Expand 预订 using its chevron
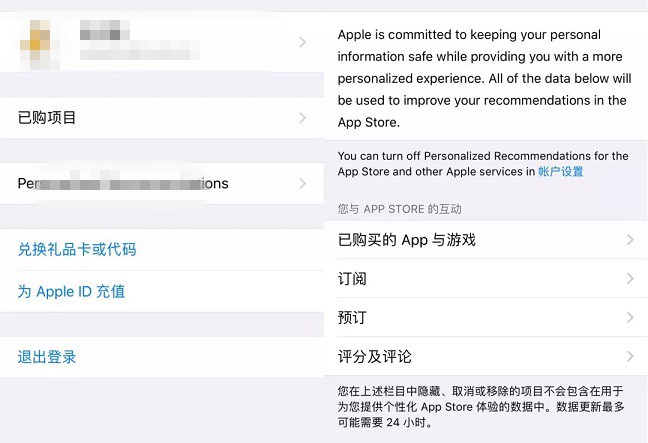Screen dimensions: 648x443 [x=630, y=318]
